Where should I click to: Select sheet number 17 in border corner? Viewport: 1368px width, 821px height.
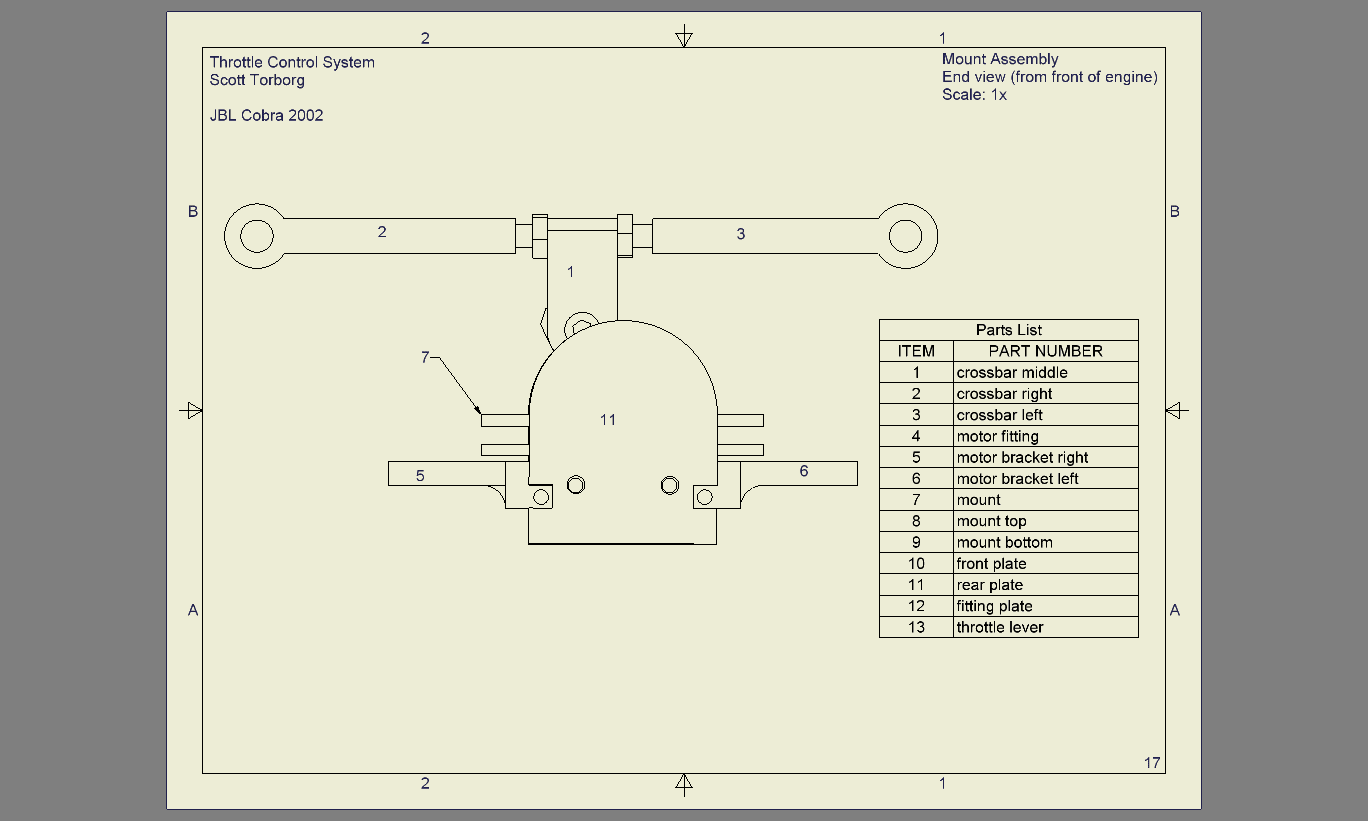[x=1152, y=763]
